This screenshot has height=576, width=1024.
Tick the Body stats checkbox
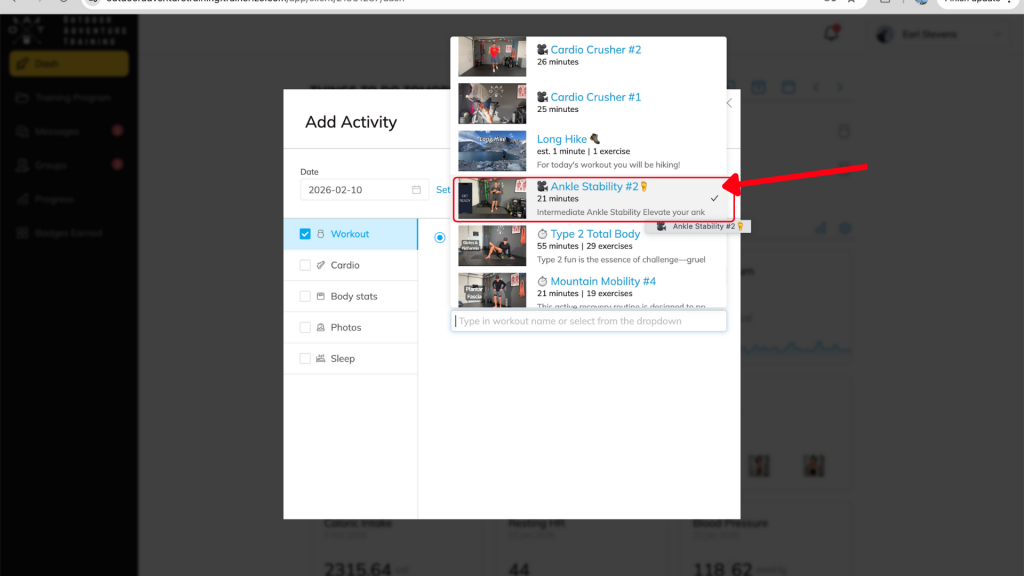tap(305, 297)
